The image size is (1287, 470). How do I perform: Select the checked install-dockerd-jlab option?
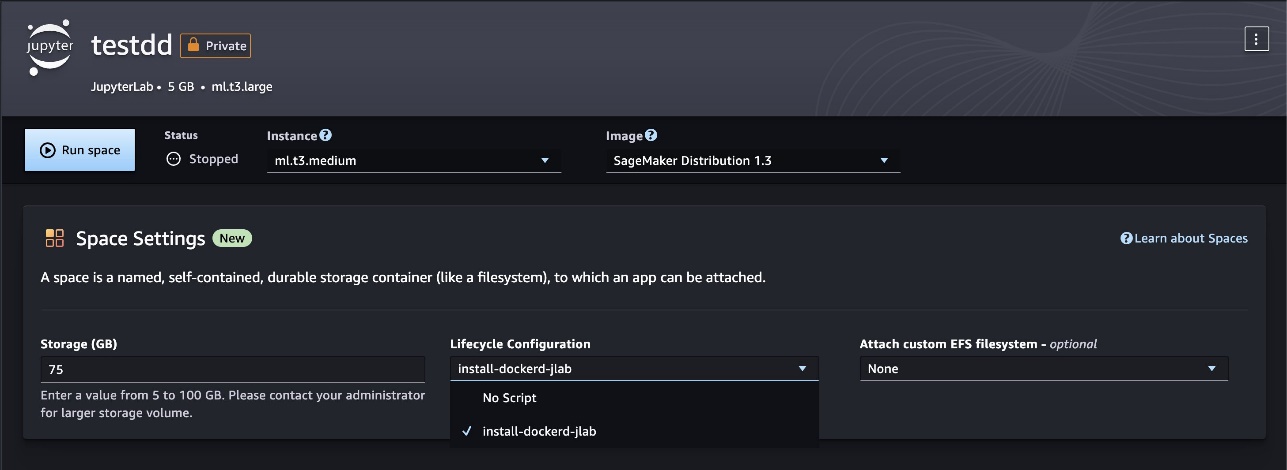(634, 431)
